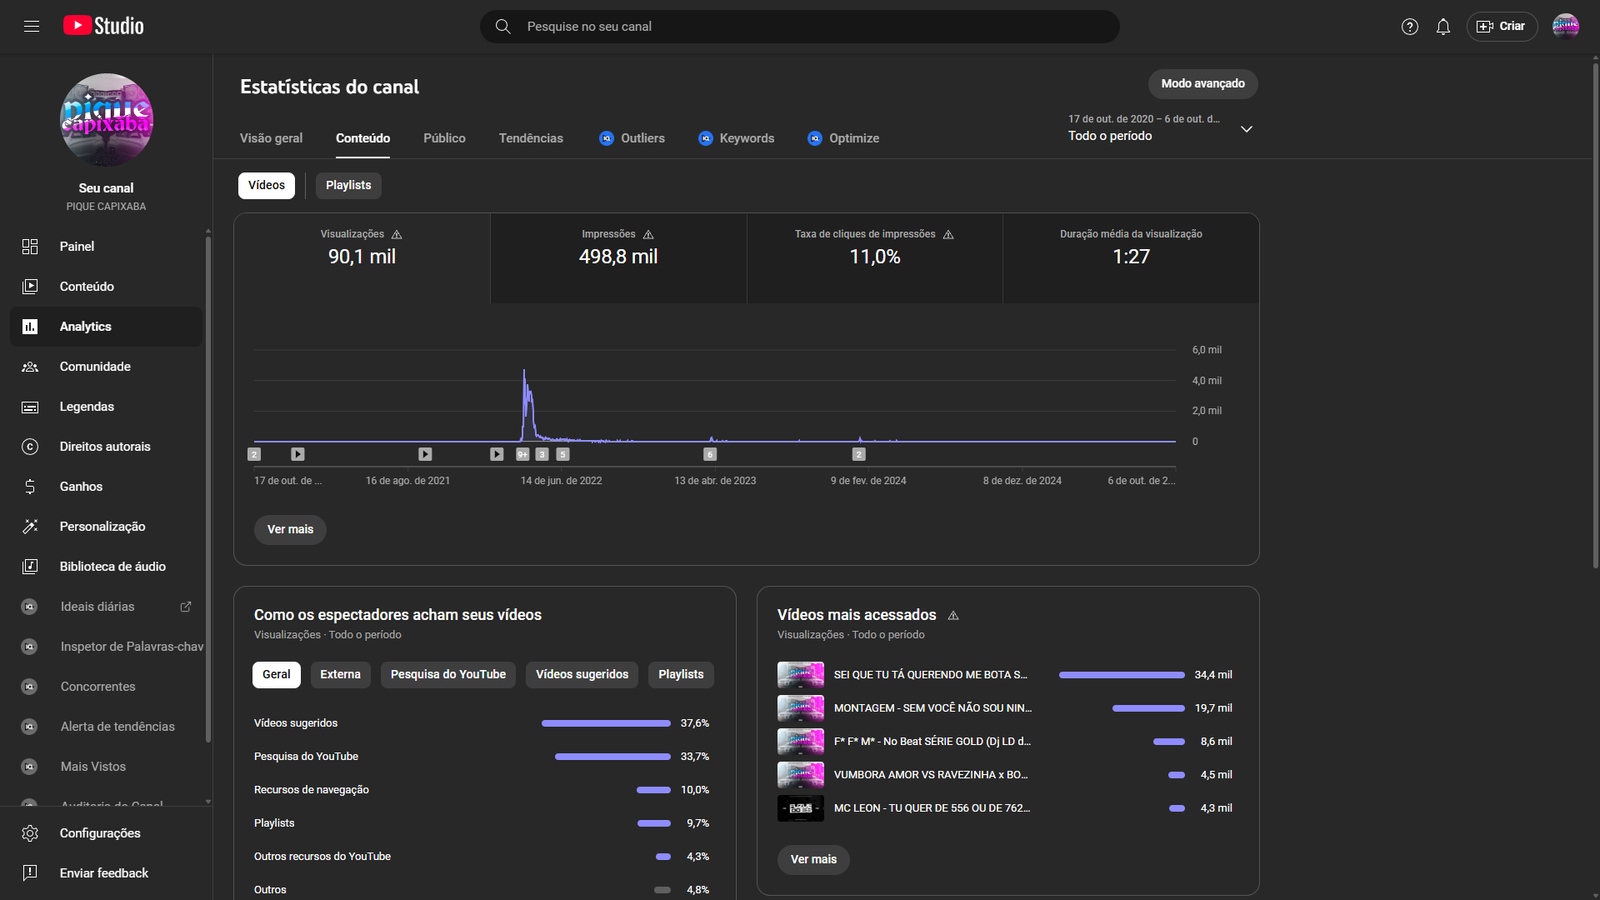Select the Externa traffic source chip
The image size is (1600, 900).
[340, 675]
